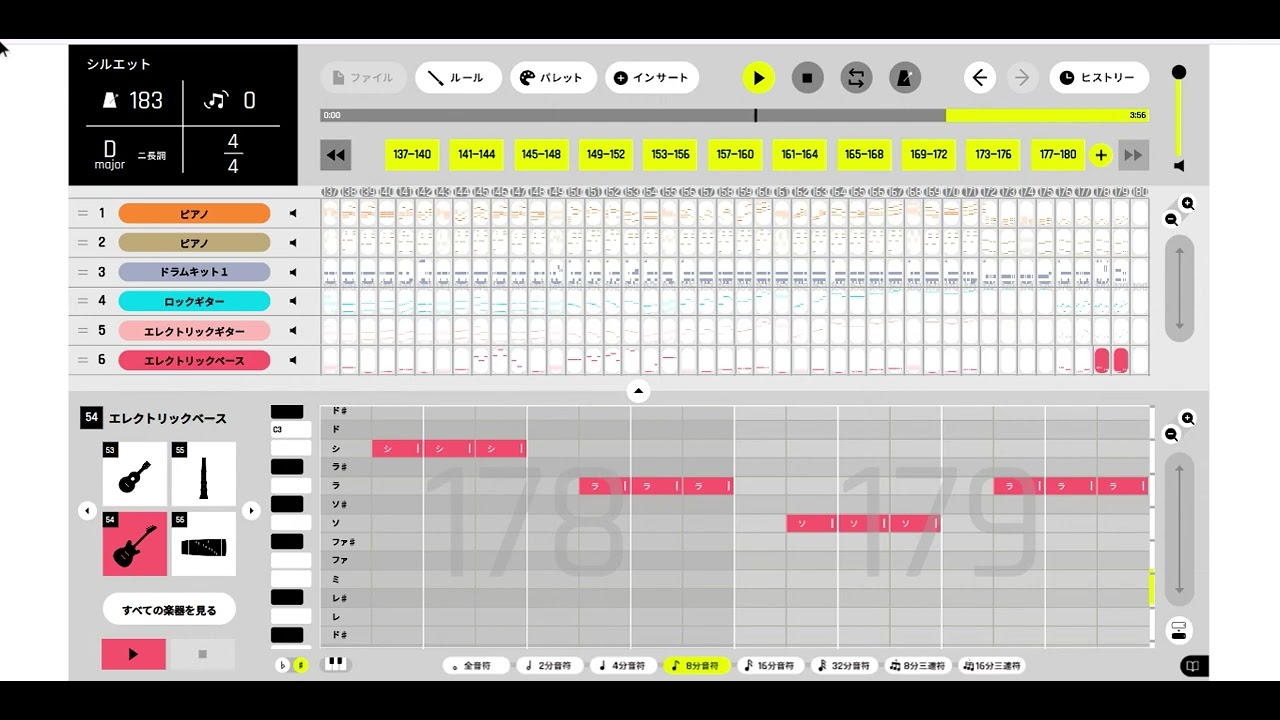Mute the エレクトリックギター track
This screenshot has width=1280, height=720.
(x=293, y=331)
